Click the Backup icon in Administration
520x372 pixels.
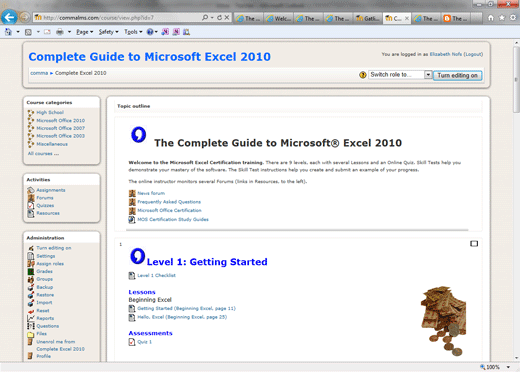tap(31, 287)
